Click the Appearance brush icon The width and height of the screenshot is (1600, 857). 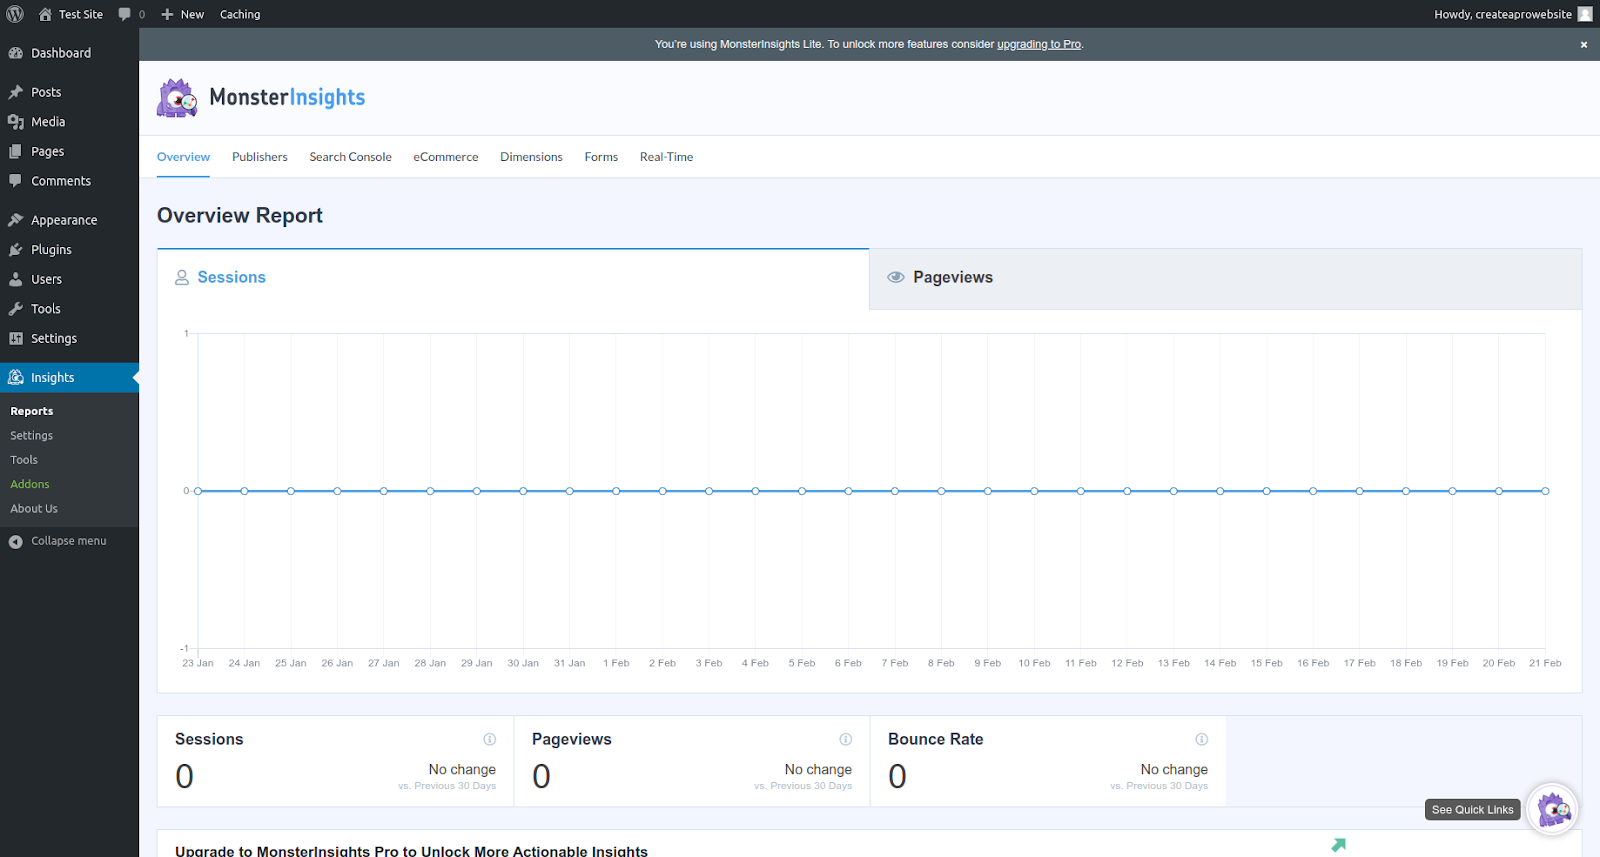pyautogui.click(x=16, y=220)
